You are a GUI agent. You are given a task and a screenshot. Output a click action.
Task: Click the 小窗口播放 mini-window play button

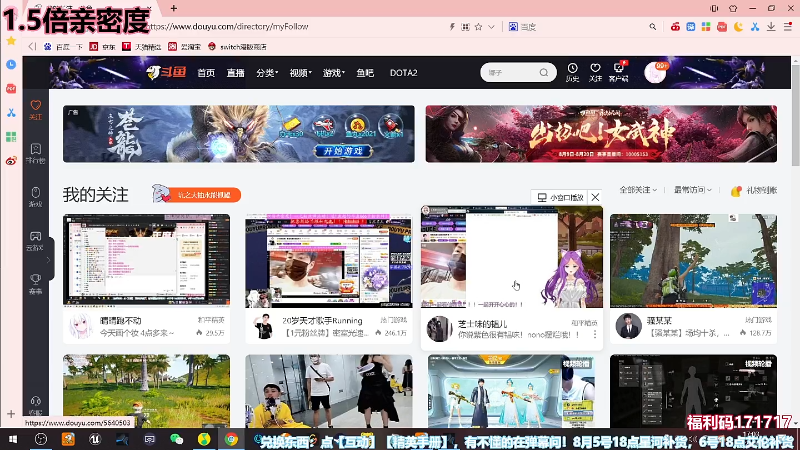[x=561, y=197]
